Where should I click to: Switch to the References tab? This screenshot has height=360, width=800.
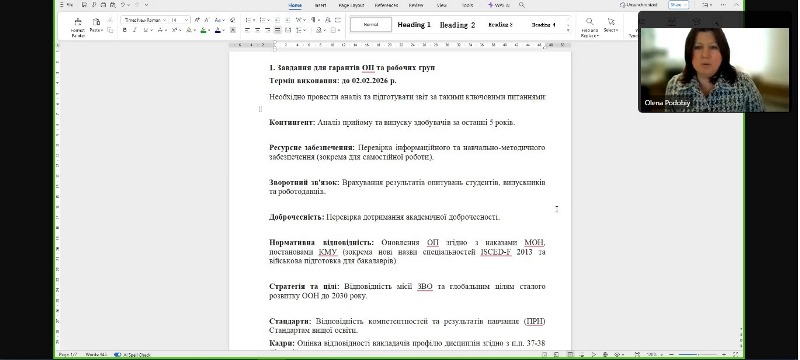point(387,5)
